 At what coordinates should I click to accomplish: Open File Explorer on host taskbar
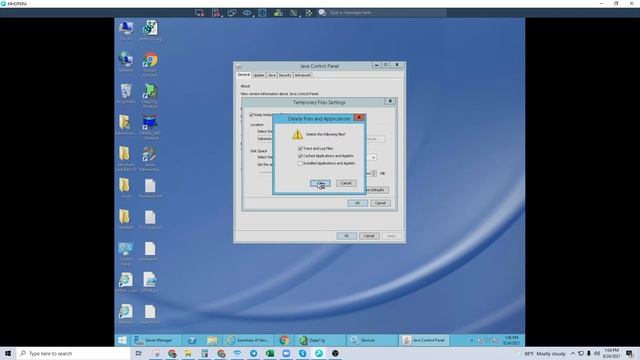[x=188, y=353]
